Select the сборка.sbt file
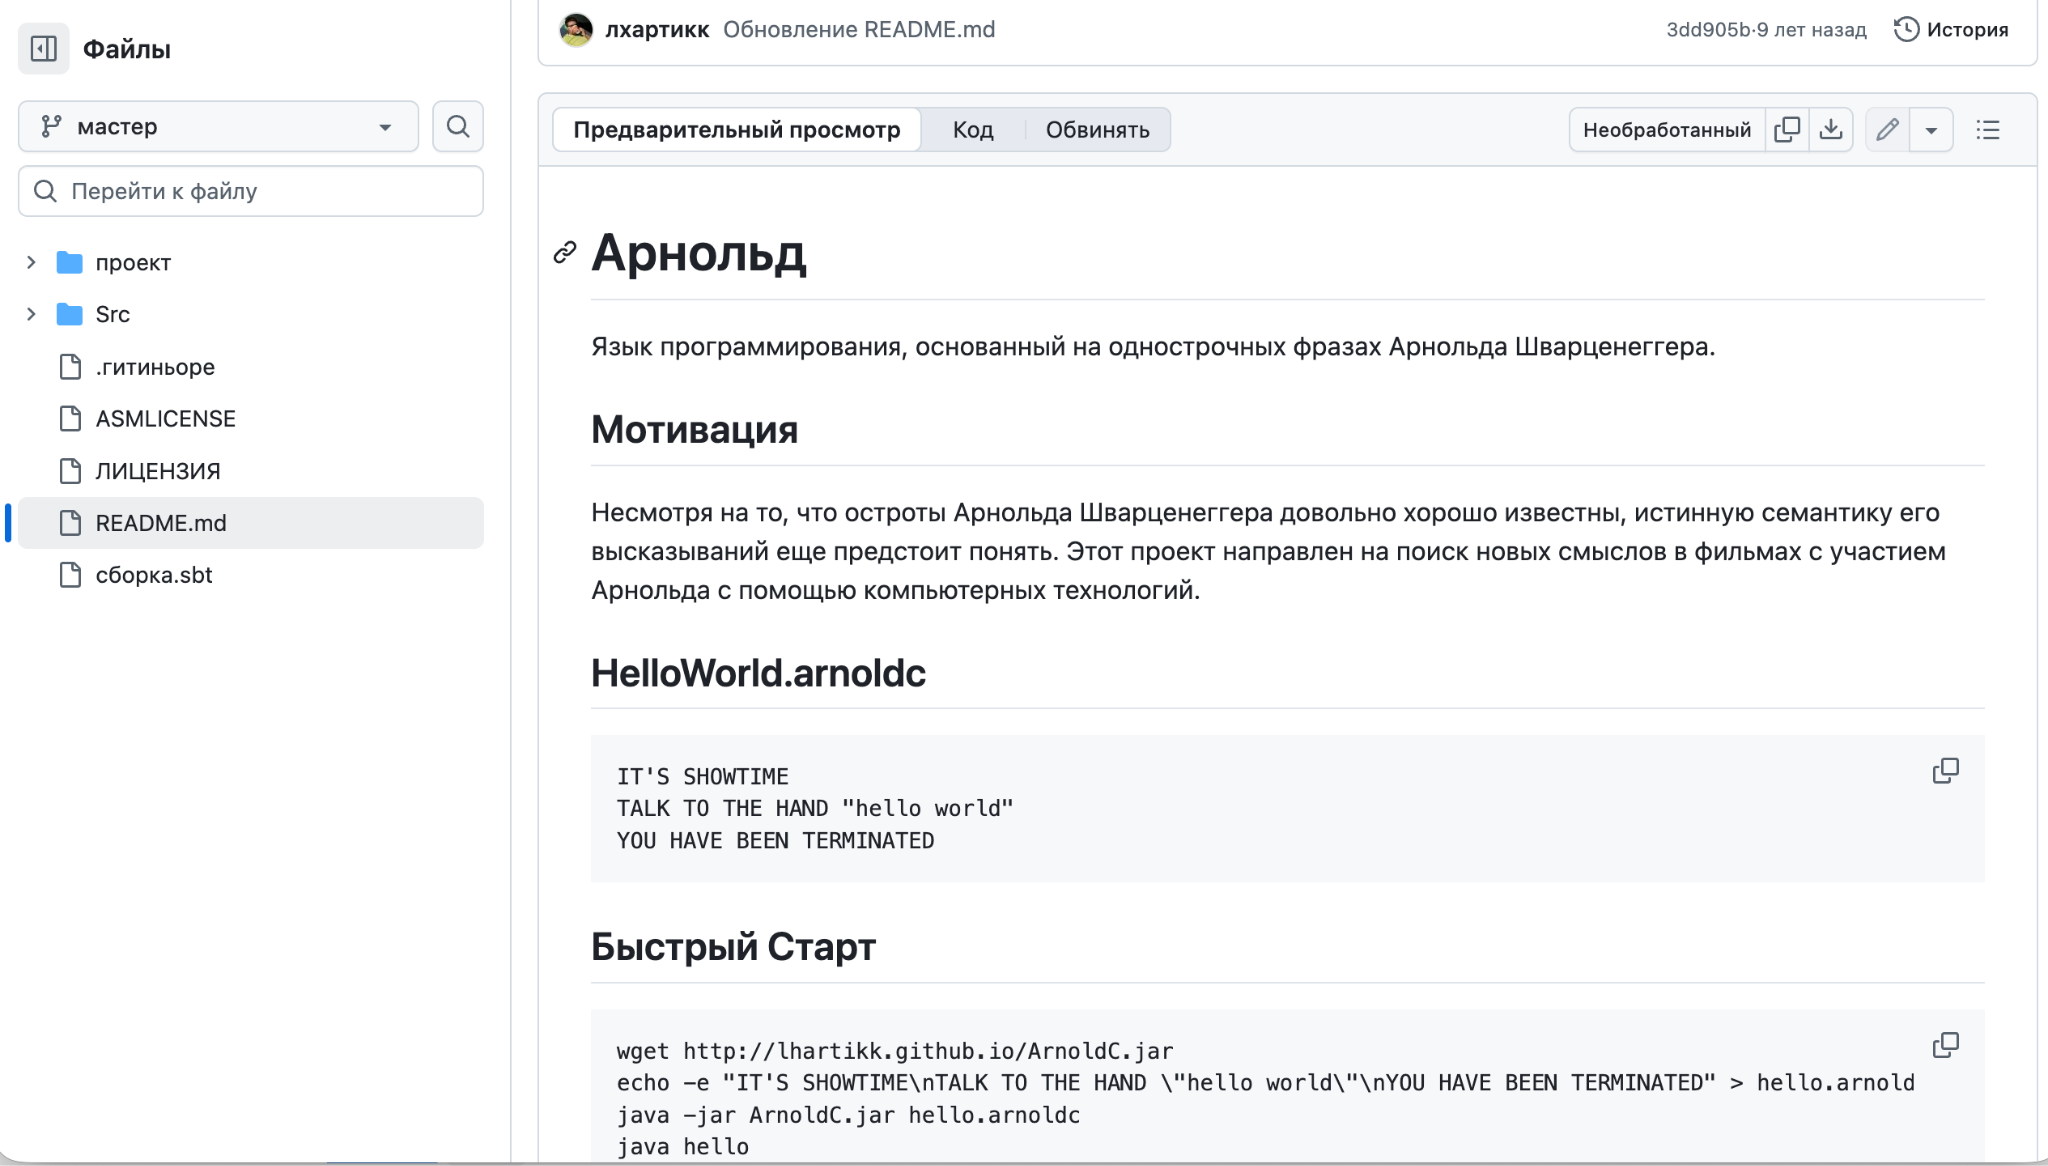Screen dimensions: 2048x1166 coord(152,575)
